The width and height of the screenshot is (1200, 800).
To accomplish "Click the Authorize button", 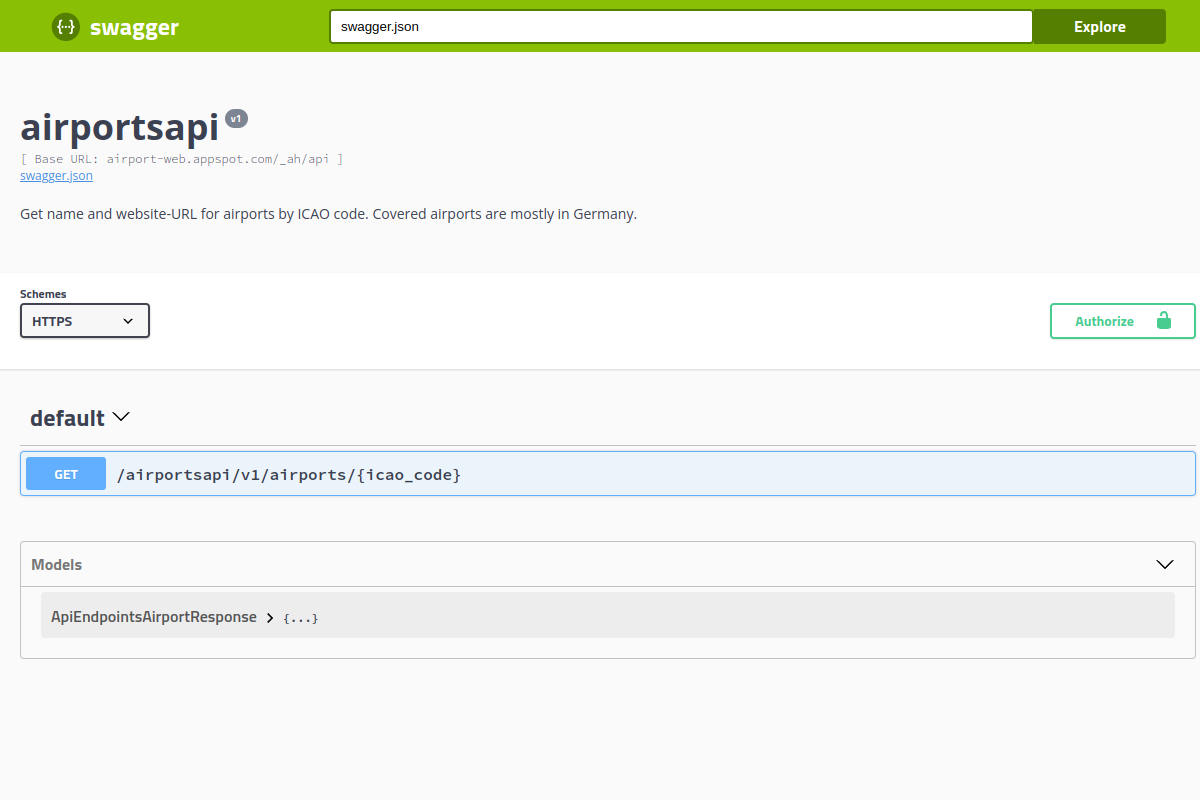I will [x=1122, y=321].
